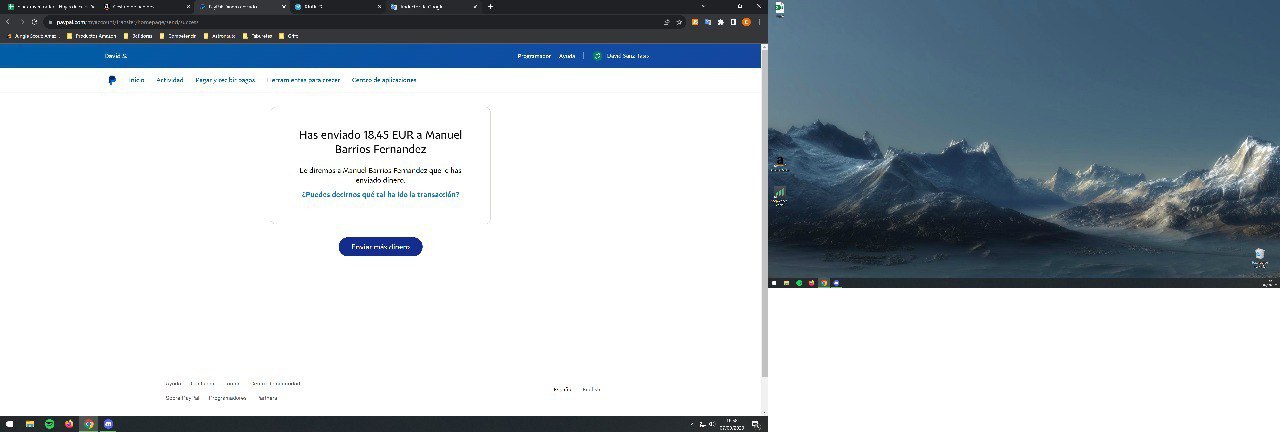Open Spotify from the left taskbar
Image resolution: width=1280 pixels, height=432 pixels.
[49, 424]
